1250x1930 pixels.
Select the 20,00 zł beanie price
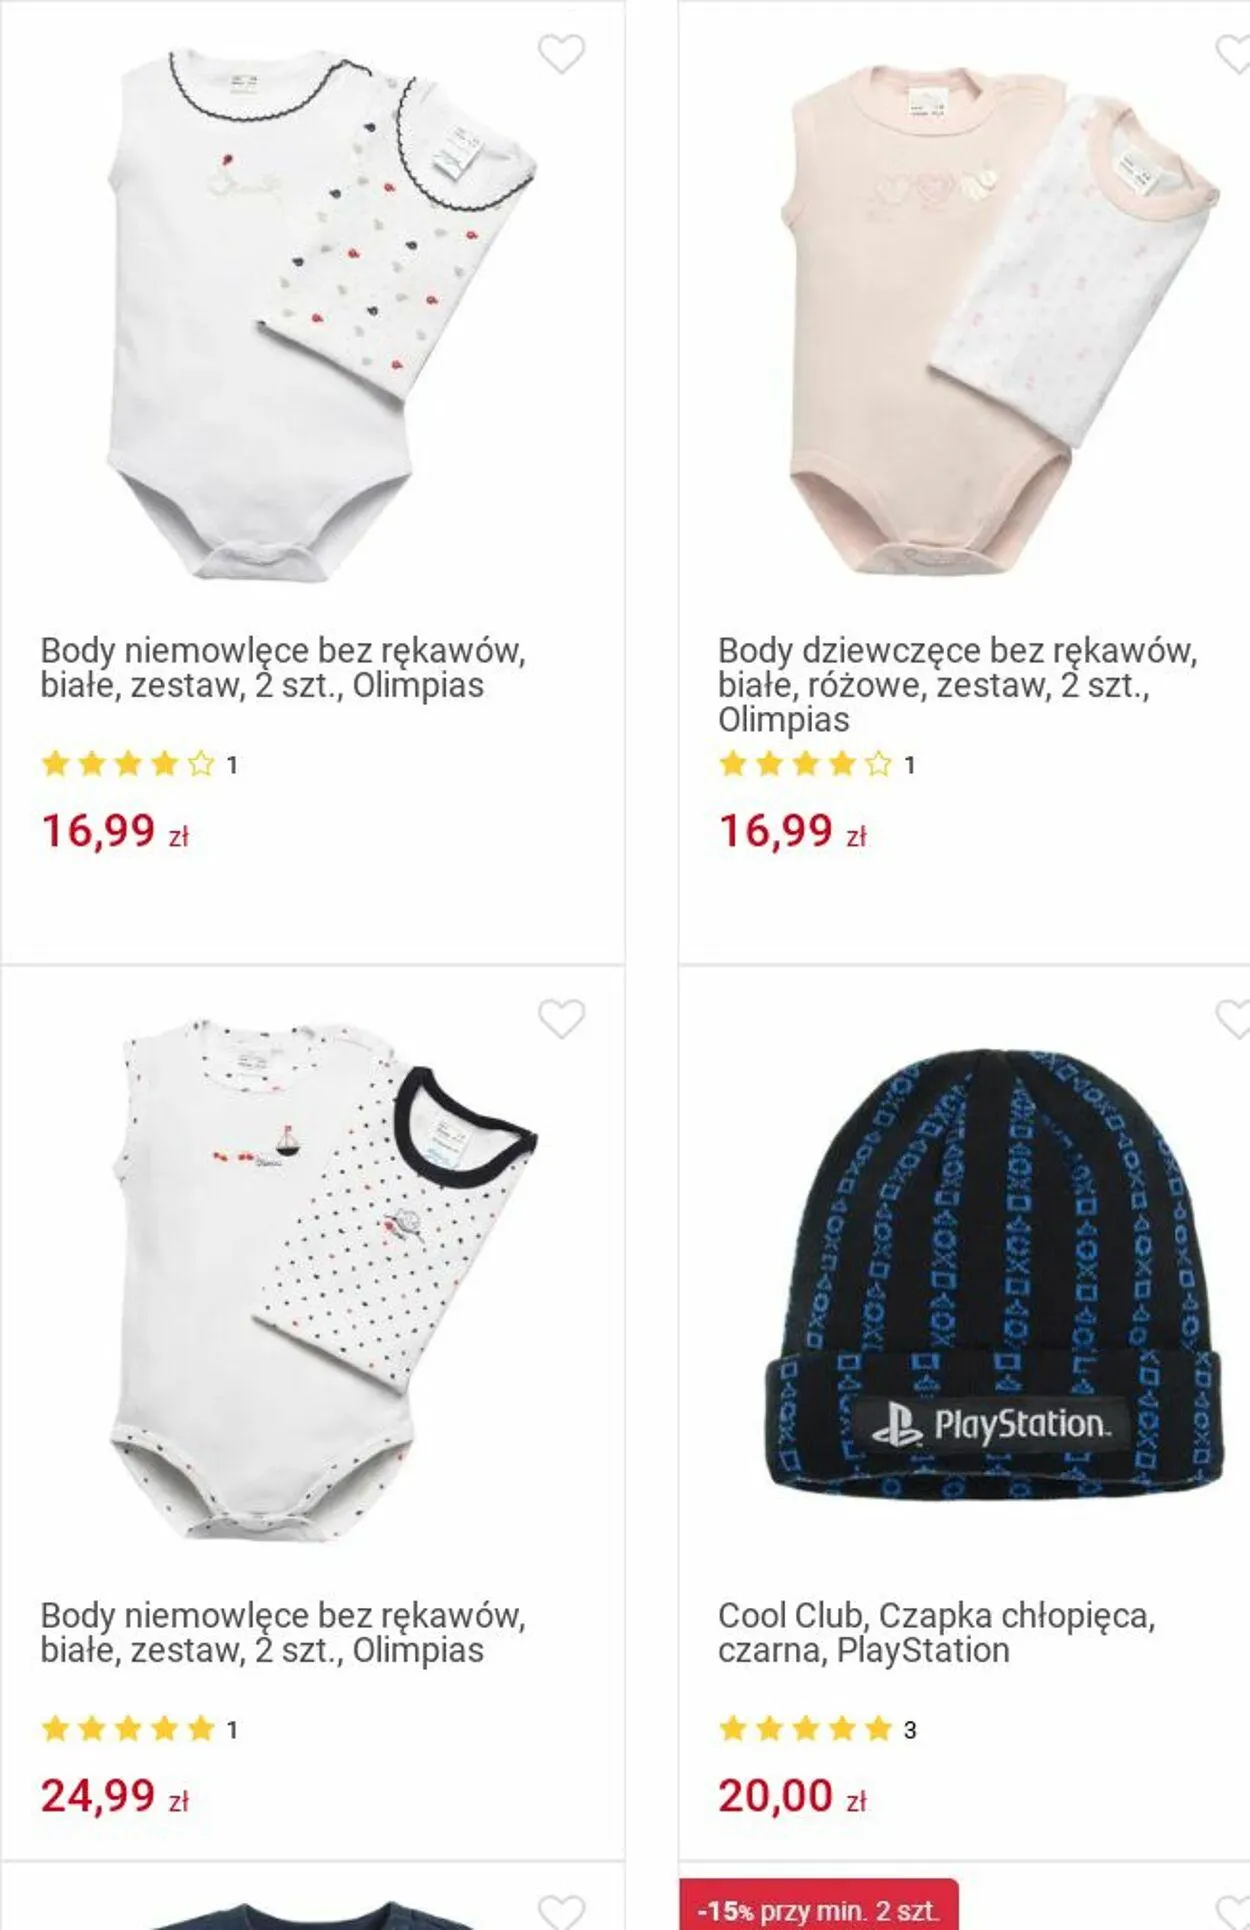click(792, 1796)
